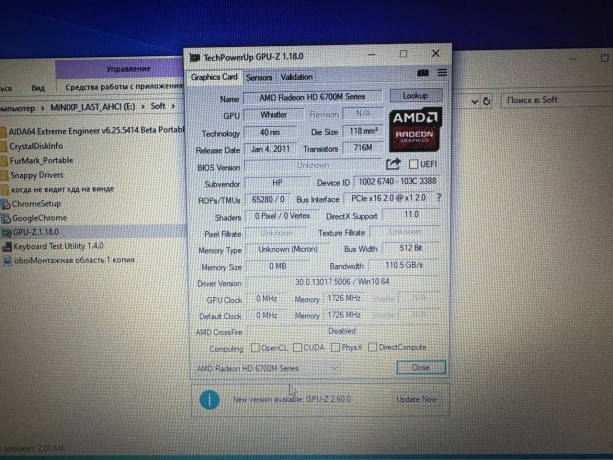Screen dimensions: 613x460
Task: Open the Вид ribbon tab in Explorer
Action: point(38,88)
